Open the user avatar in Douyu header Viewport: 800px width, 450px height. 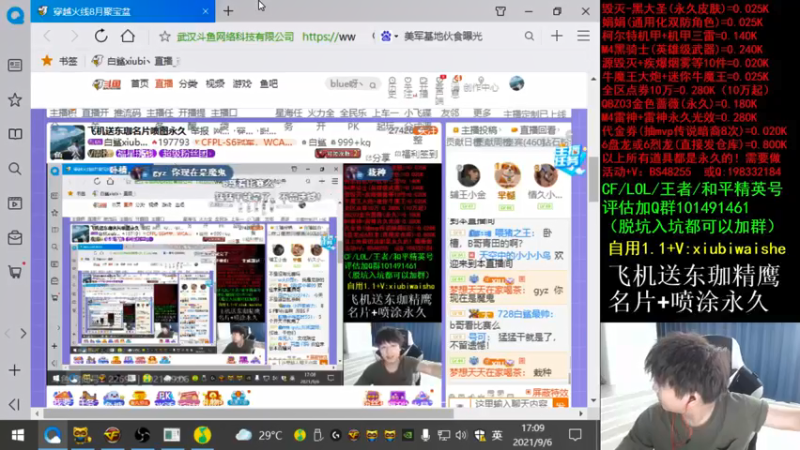[x=516, y=83]
